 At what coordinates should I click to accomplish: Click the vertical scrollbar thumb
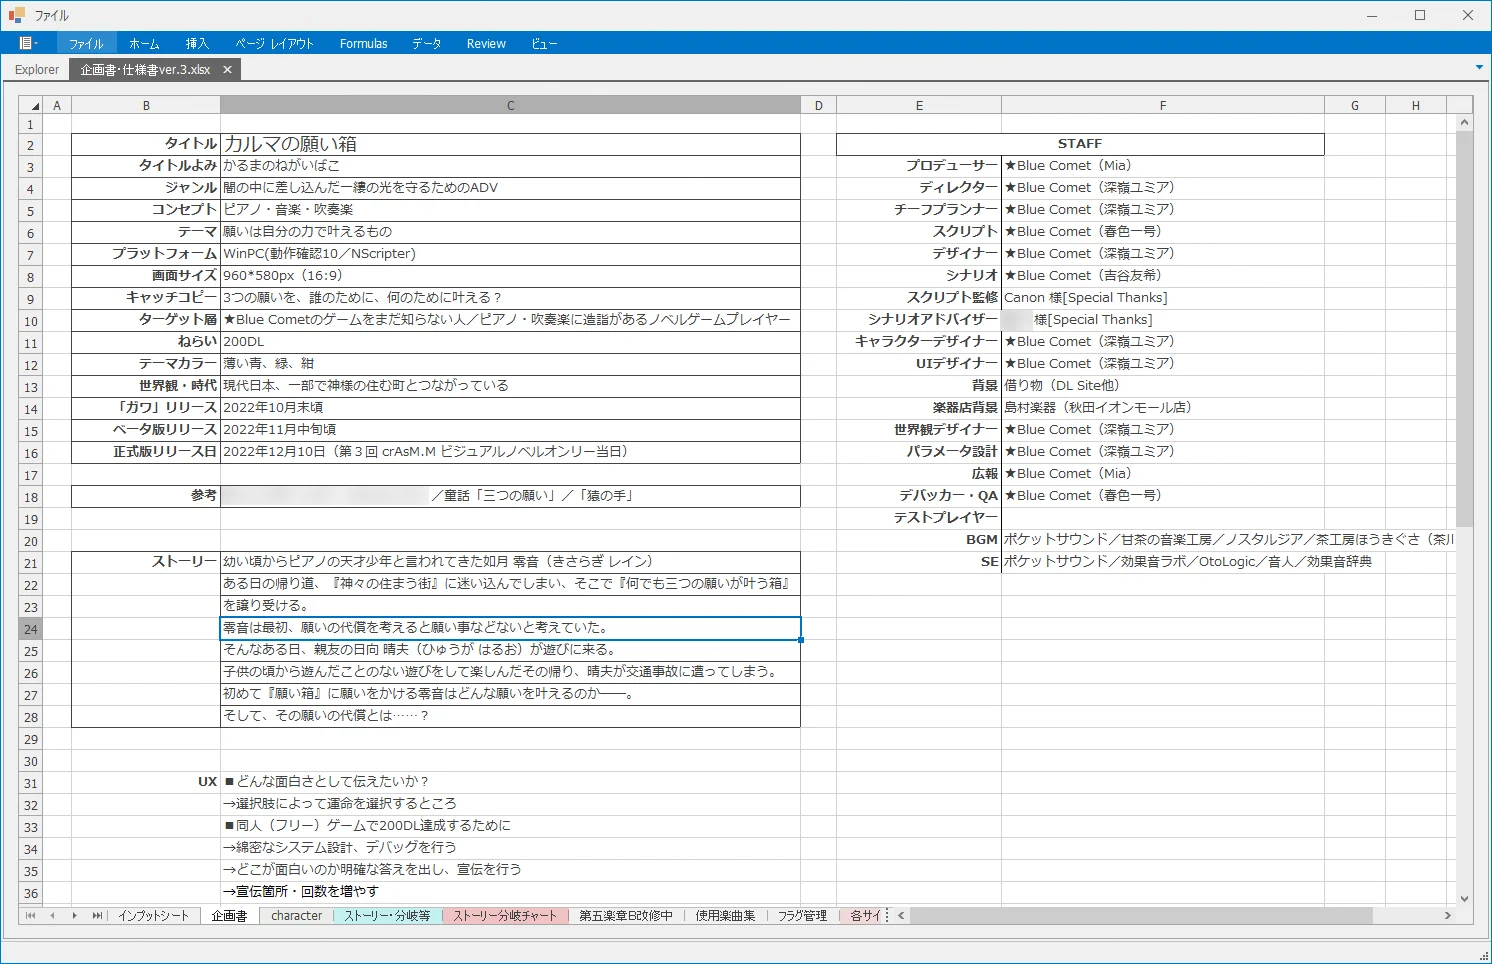[1464, 328]
